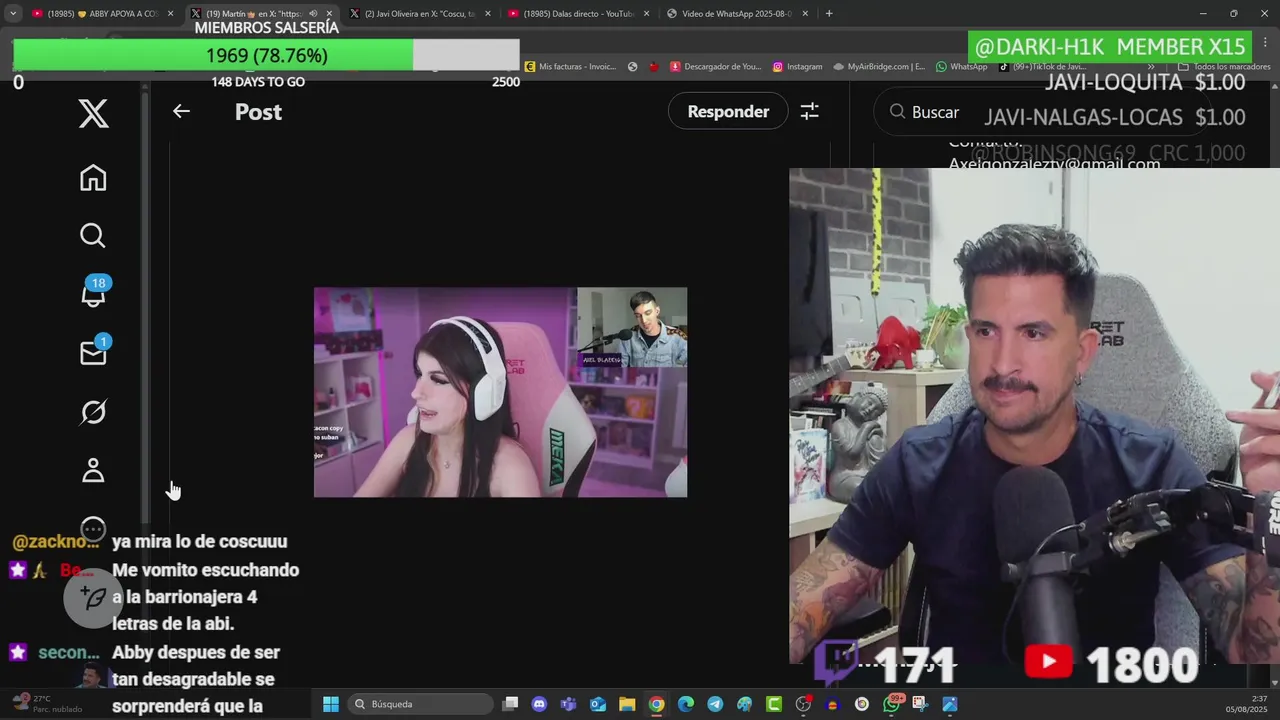1280x720 pixels.
Task: Open Windows Start menu
Action: [330, 704]
